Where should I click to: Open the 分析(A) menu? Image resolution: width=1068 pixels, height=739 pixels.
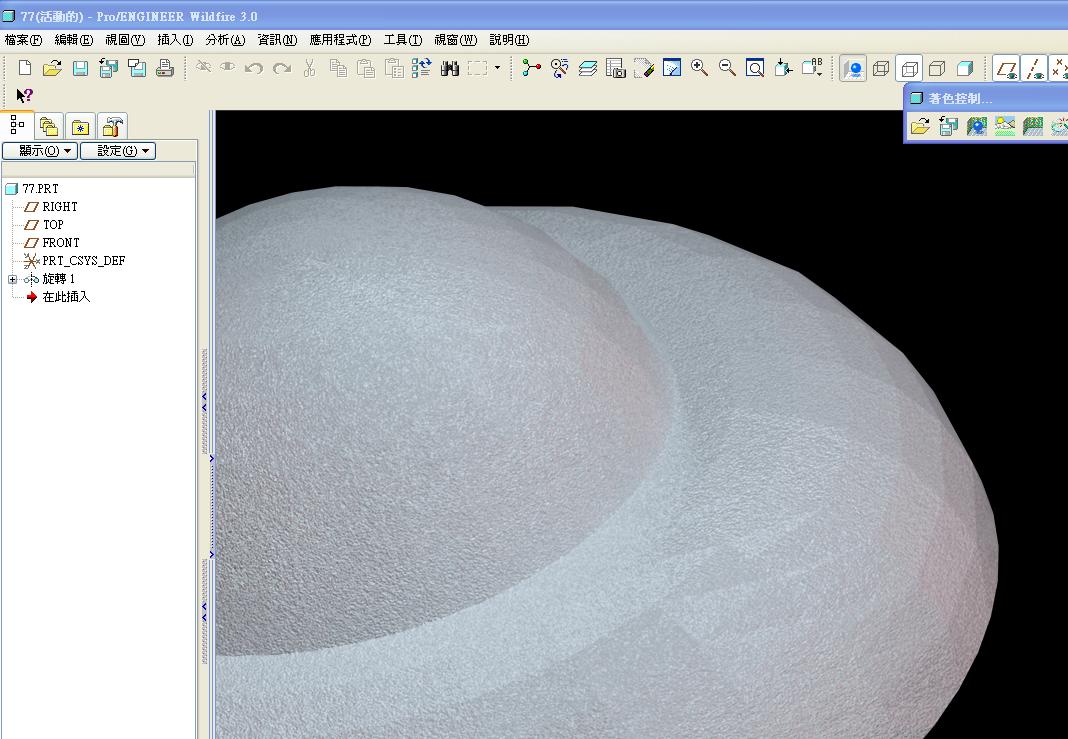225,40
